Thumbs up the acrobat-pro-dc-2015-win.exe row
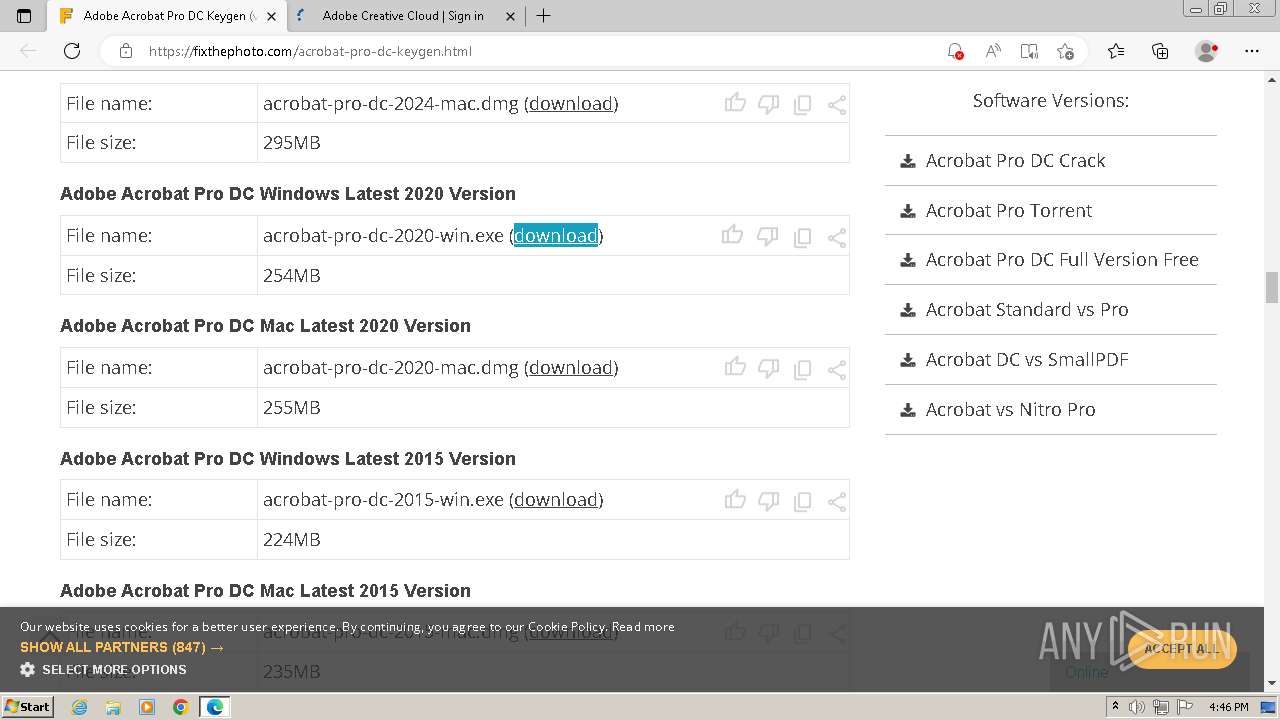Image resolution: width=1280 pixels, height=720 pixels. (735, 498)
